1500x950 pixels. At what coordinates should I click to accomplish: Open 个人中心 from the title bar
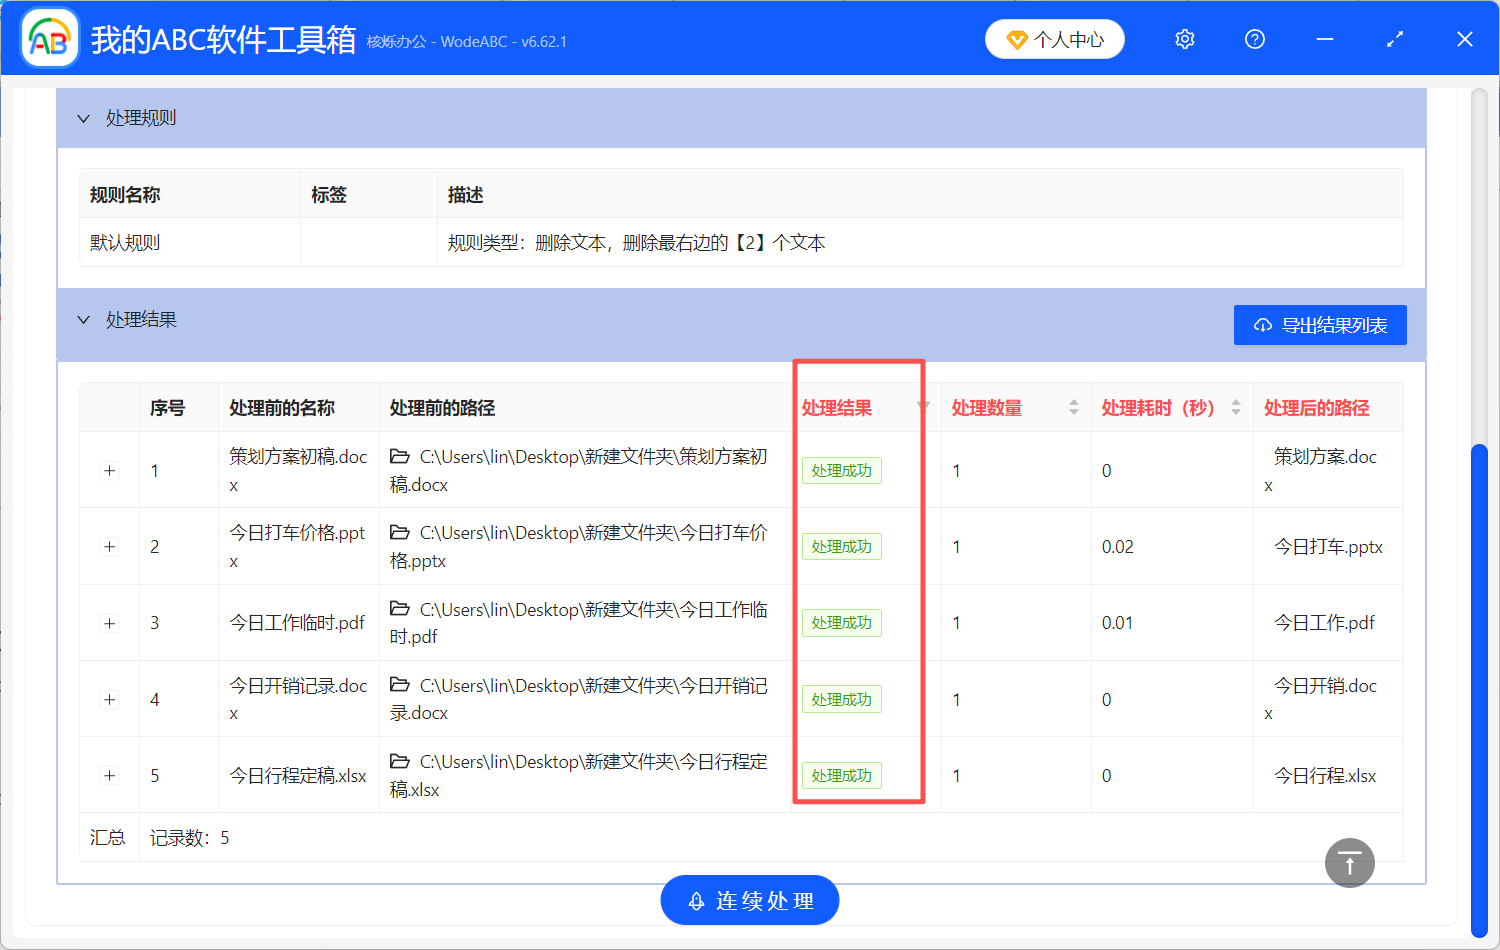pos(1055,38)
